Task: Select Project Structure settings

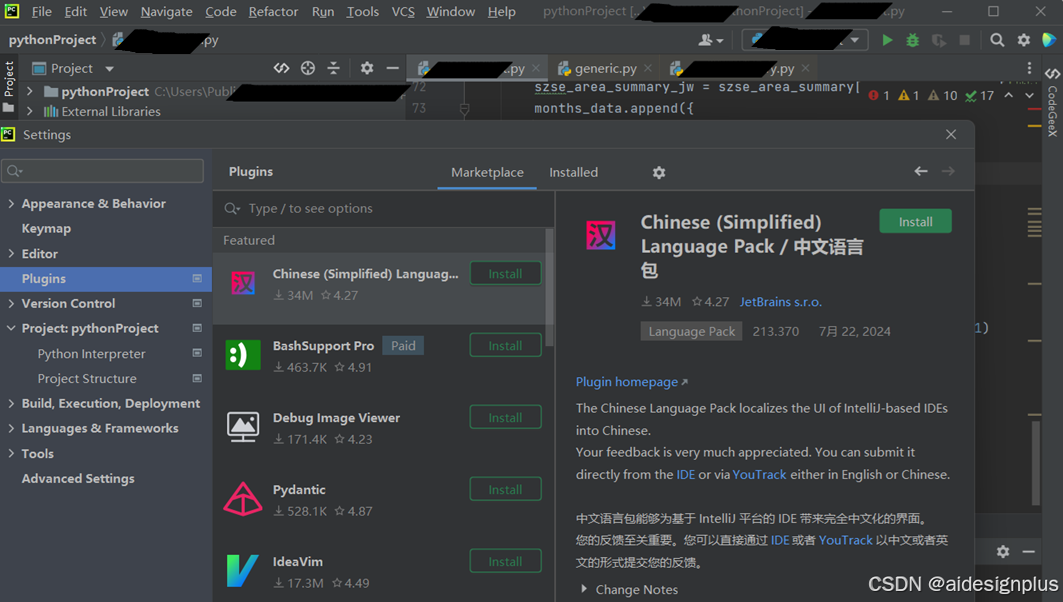Action: point(87,378)
